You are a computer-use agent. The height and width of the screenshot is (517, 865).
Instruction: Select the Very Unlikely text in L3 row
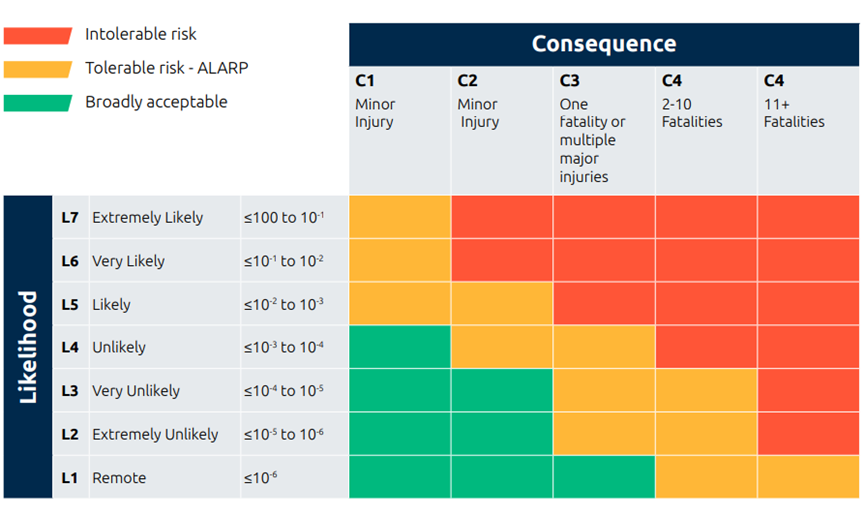136,391
